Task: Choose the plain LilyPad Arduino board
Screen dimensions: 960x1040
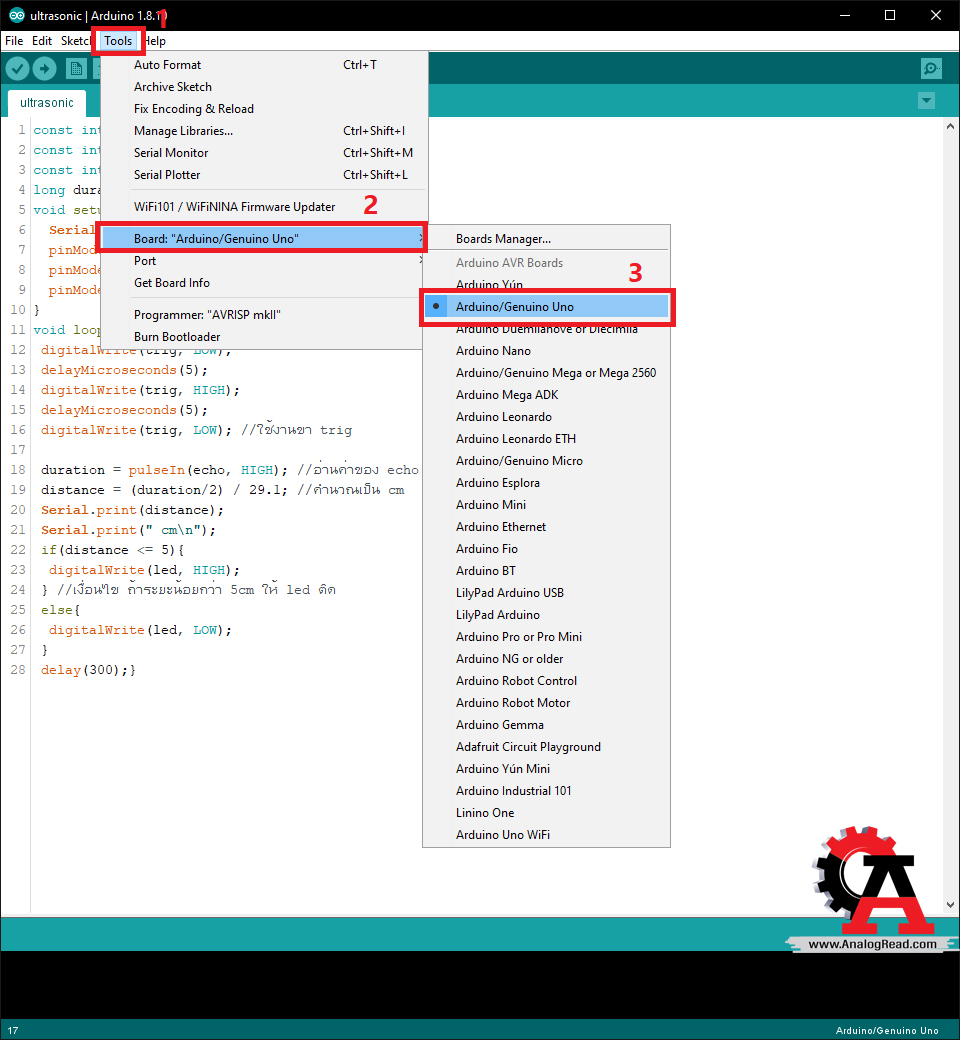Action: 546,615
